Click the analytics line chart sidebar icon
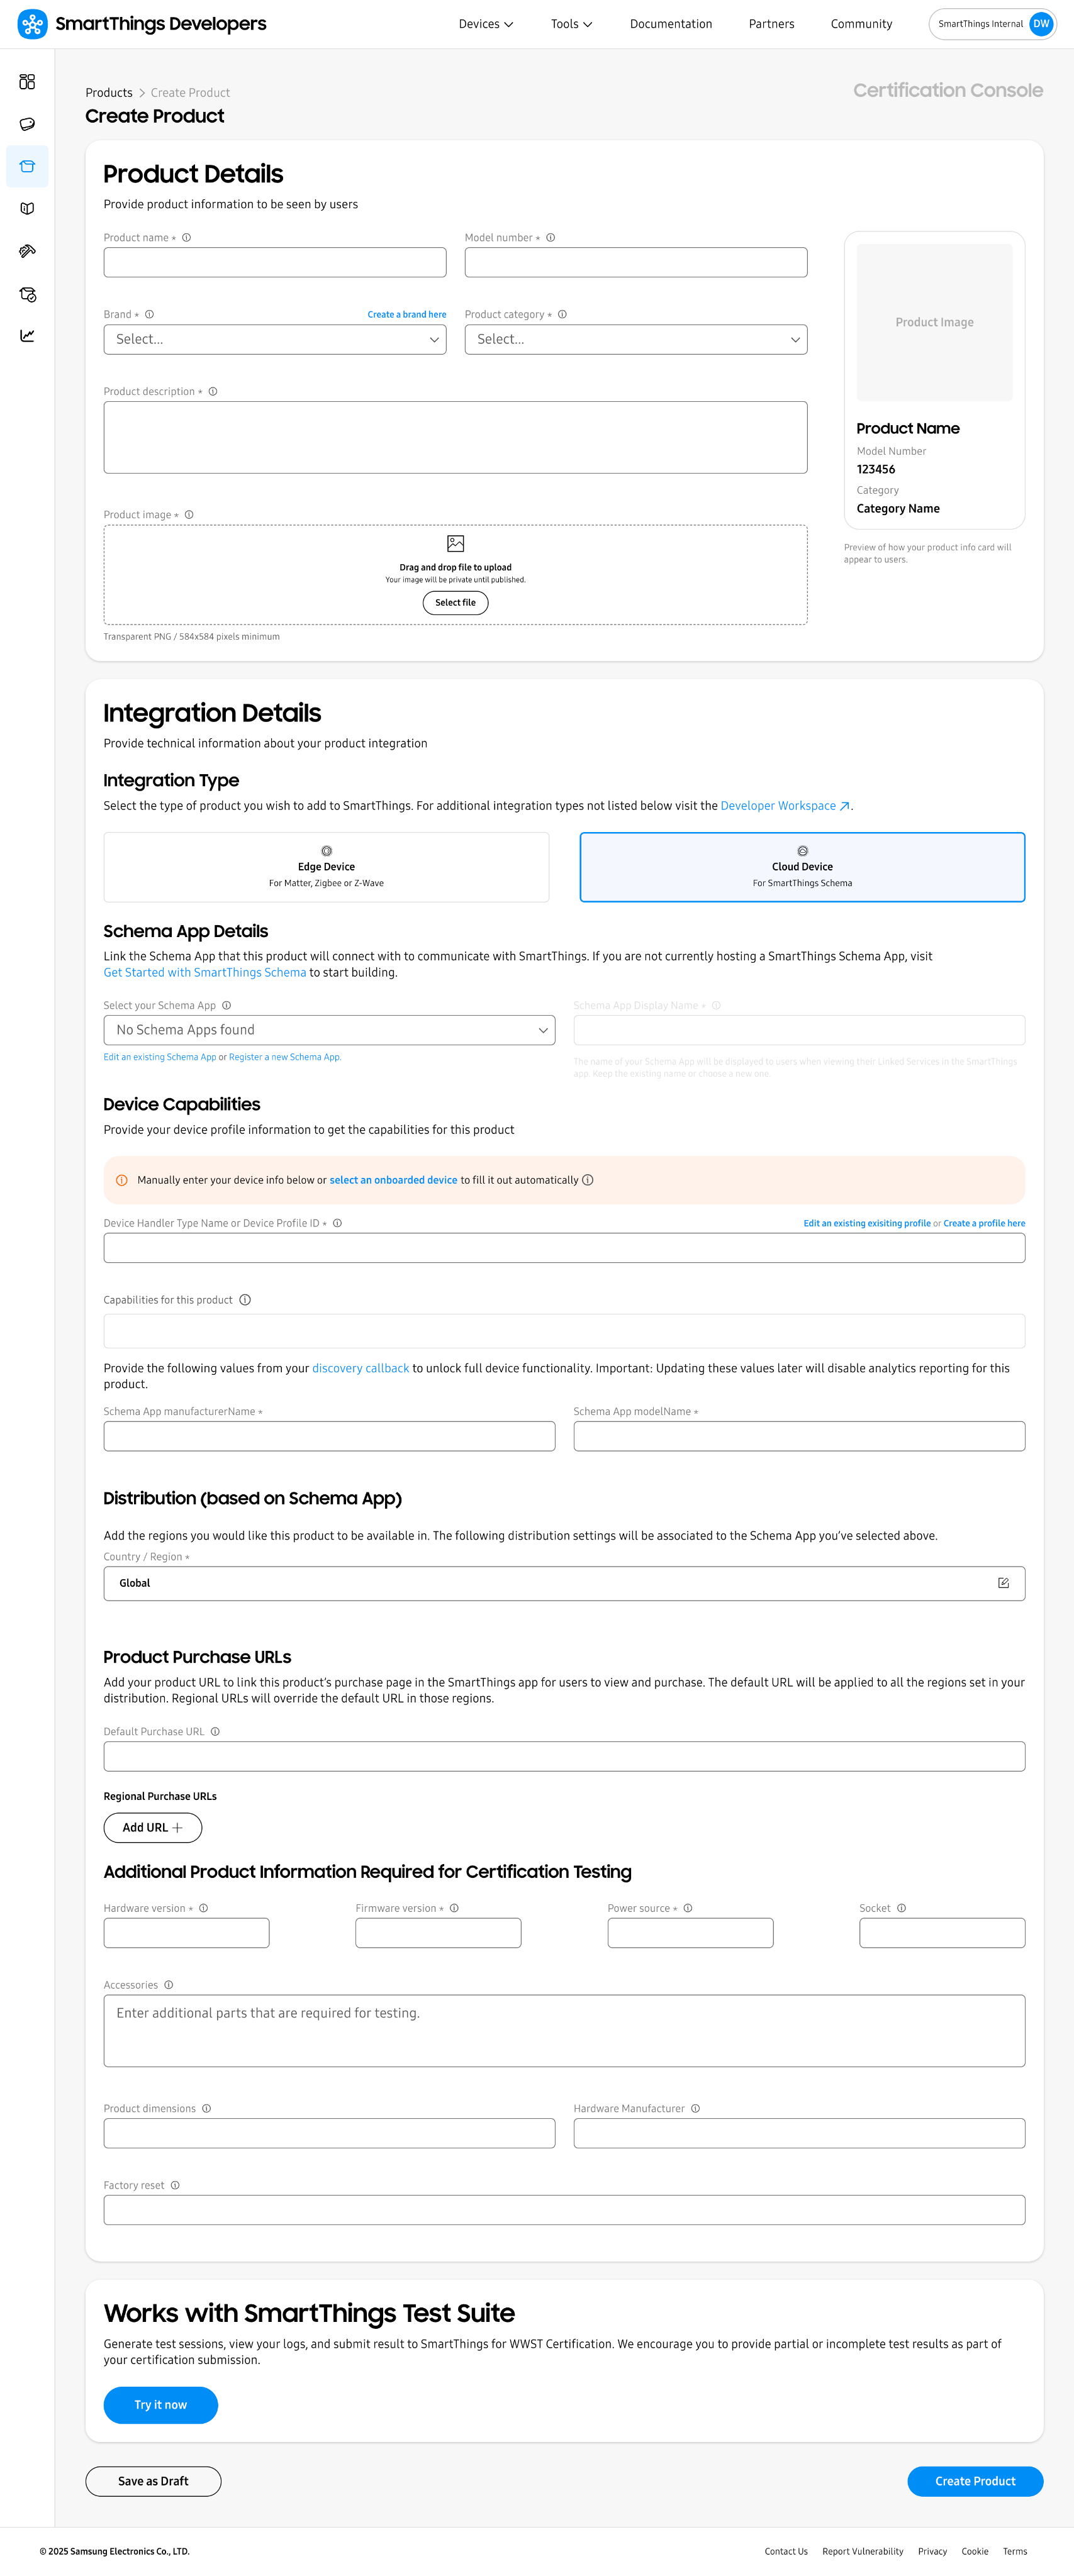Screen dimensions: 1074x2576 pyautogui.click(x=27, y=336)
